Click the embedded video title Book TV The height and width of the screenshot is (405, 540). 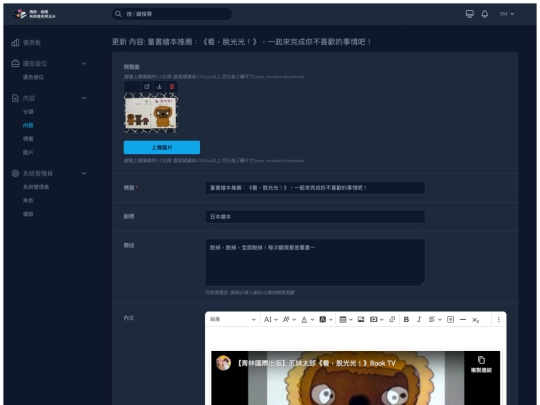coord(316,363)
